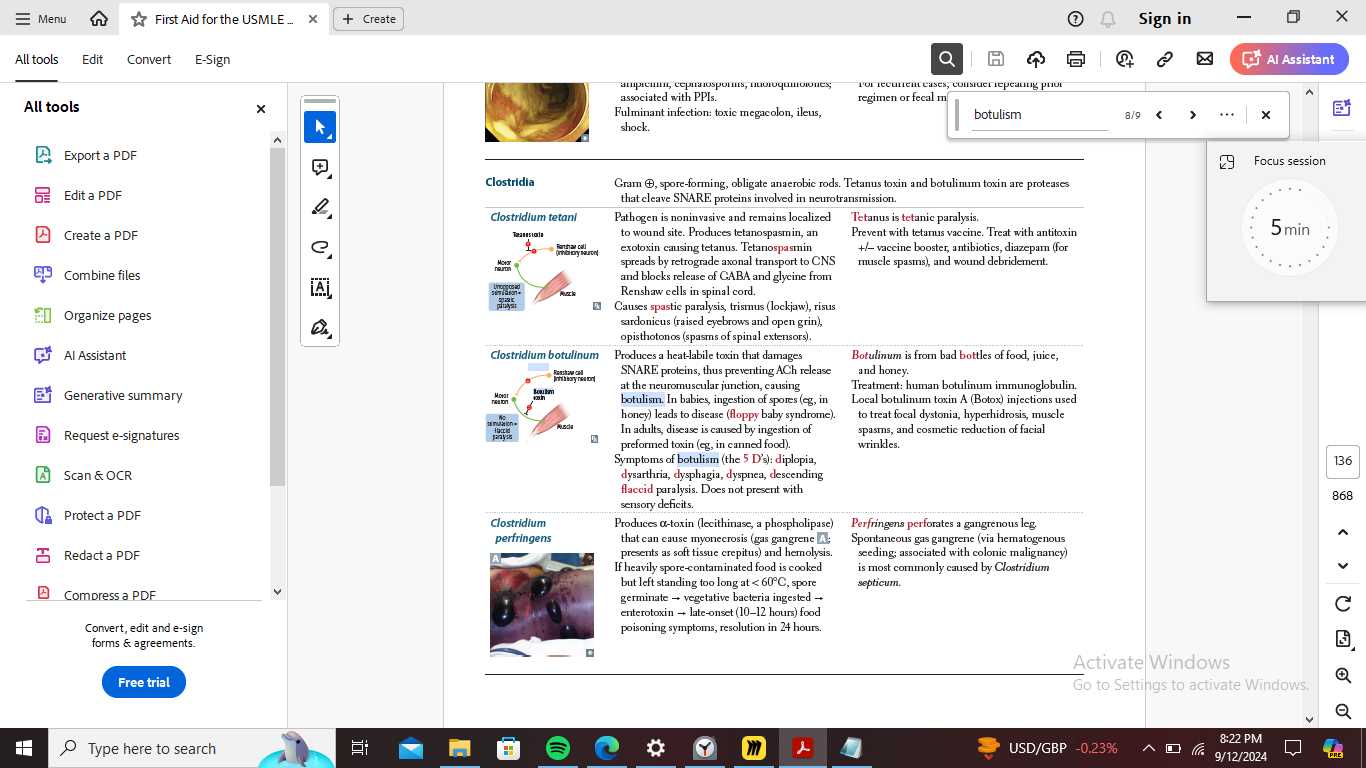Open the help question mark icon
The width and height of the screenshot is (1366, 768).
click(1076, 19)
